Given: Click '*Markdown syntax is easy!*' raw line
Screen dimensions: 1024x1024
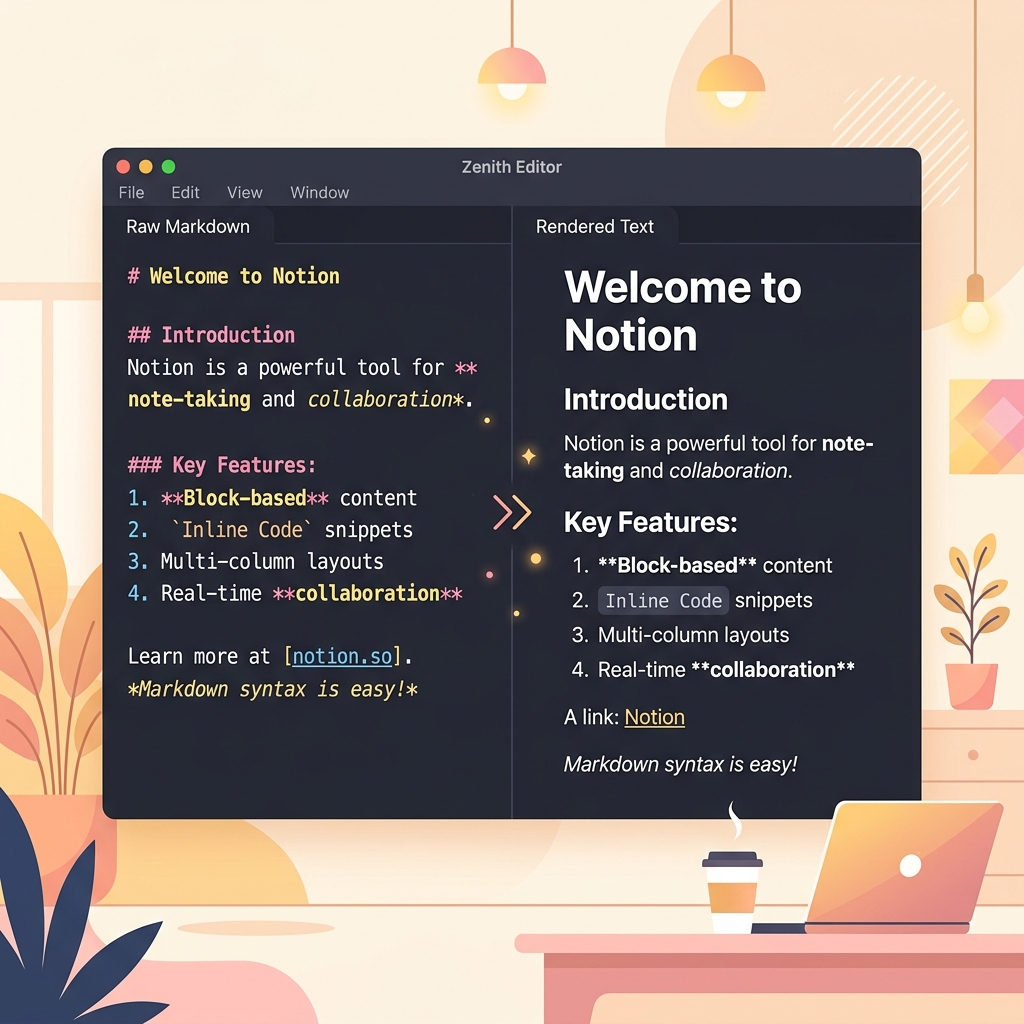Looking at the screenshot, I should pos(273,689).
